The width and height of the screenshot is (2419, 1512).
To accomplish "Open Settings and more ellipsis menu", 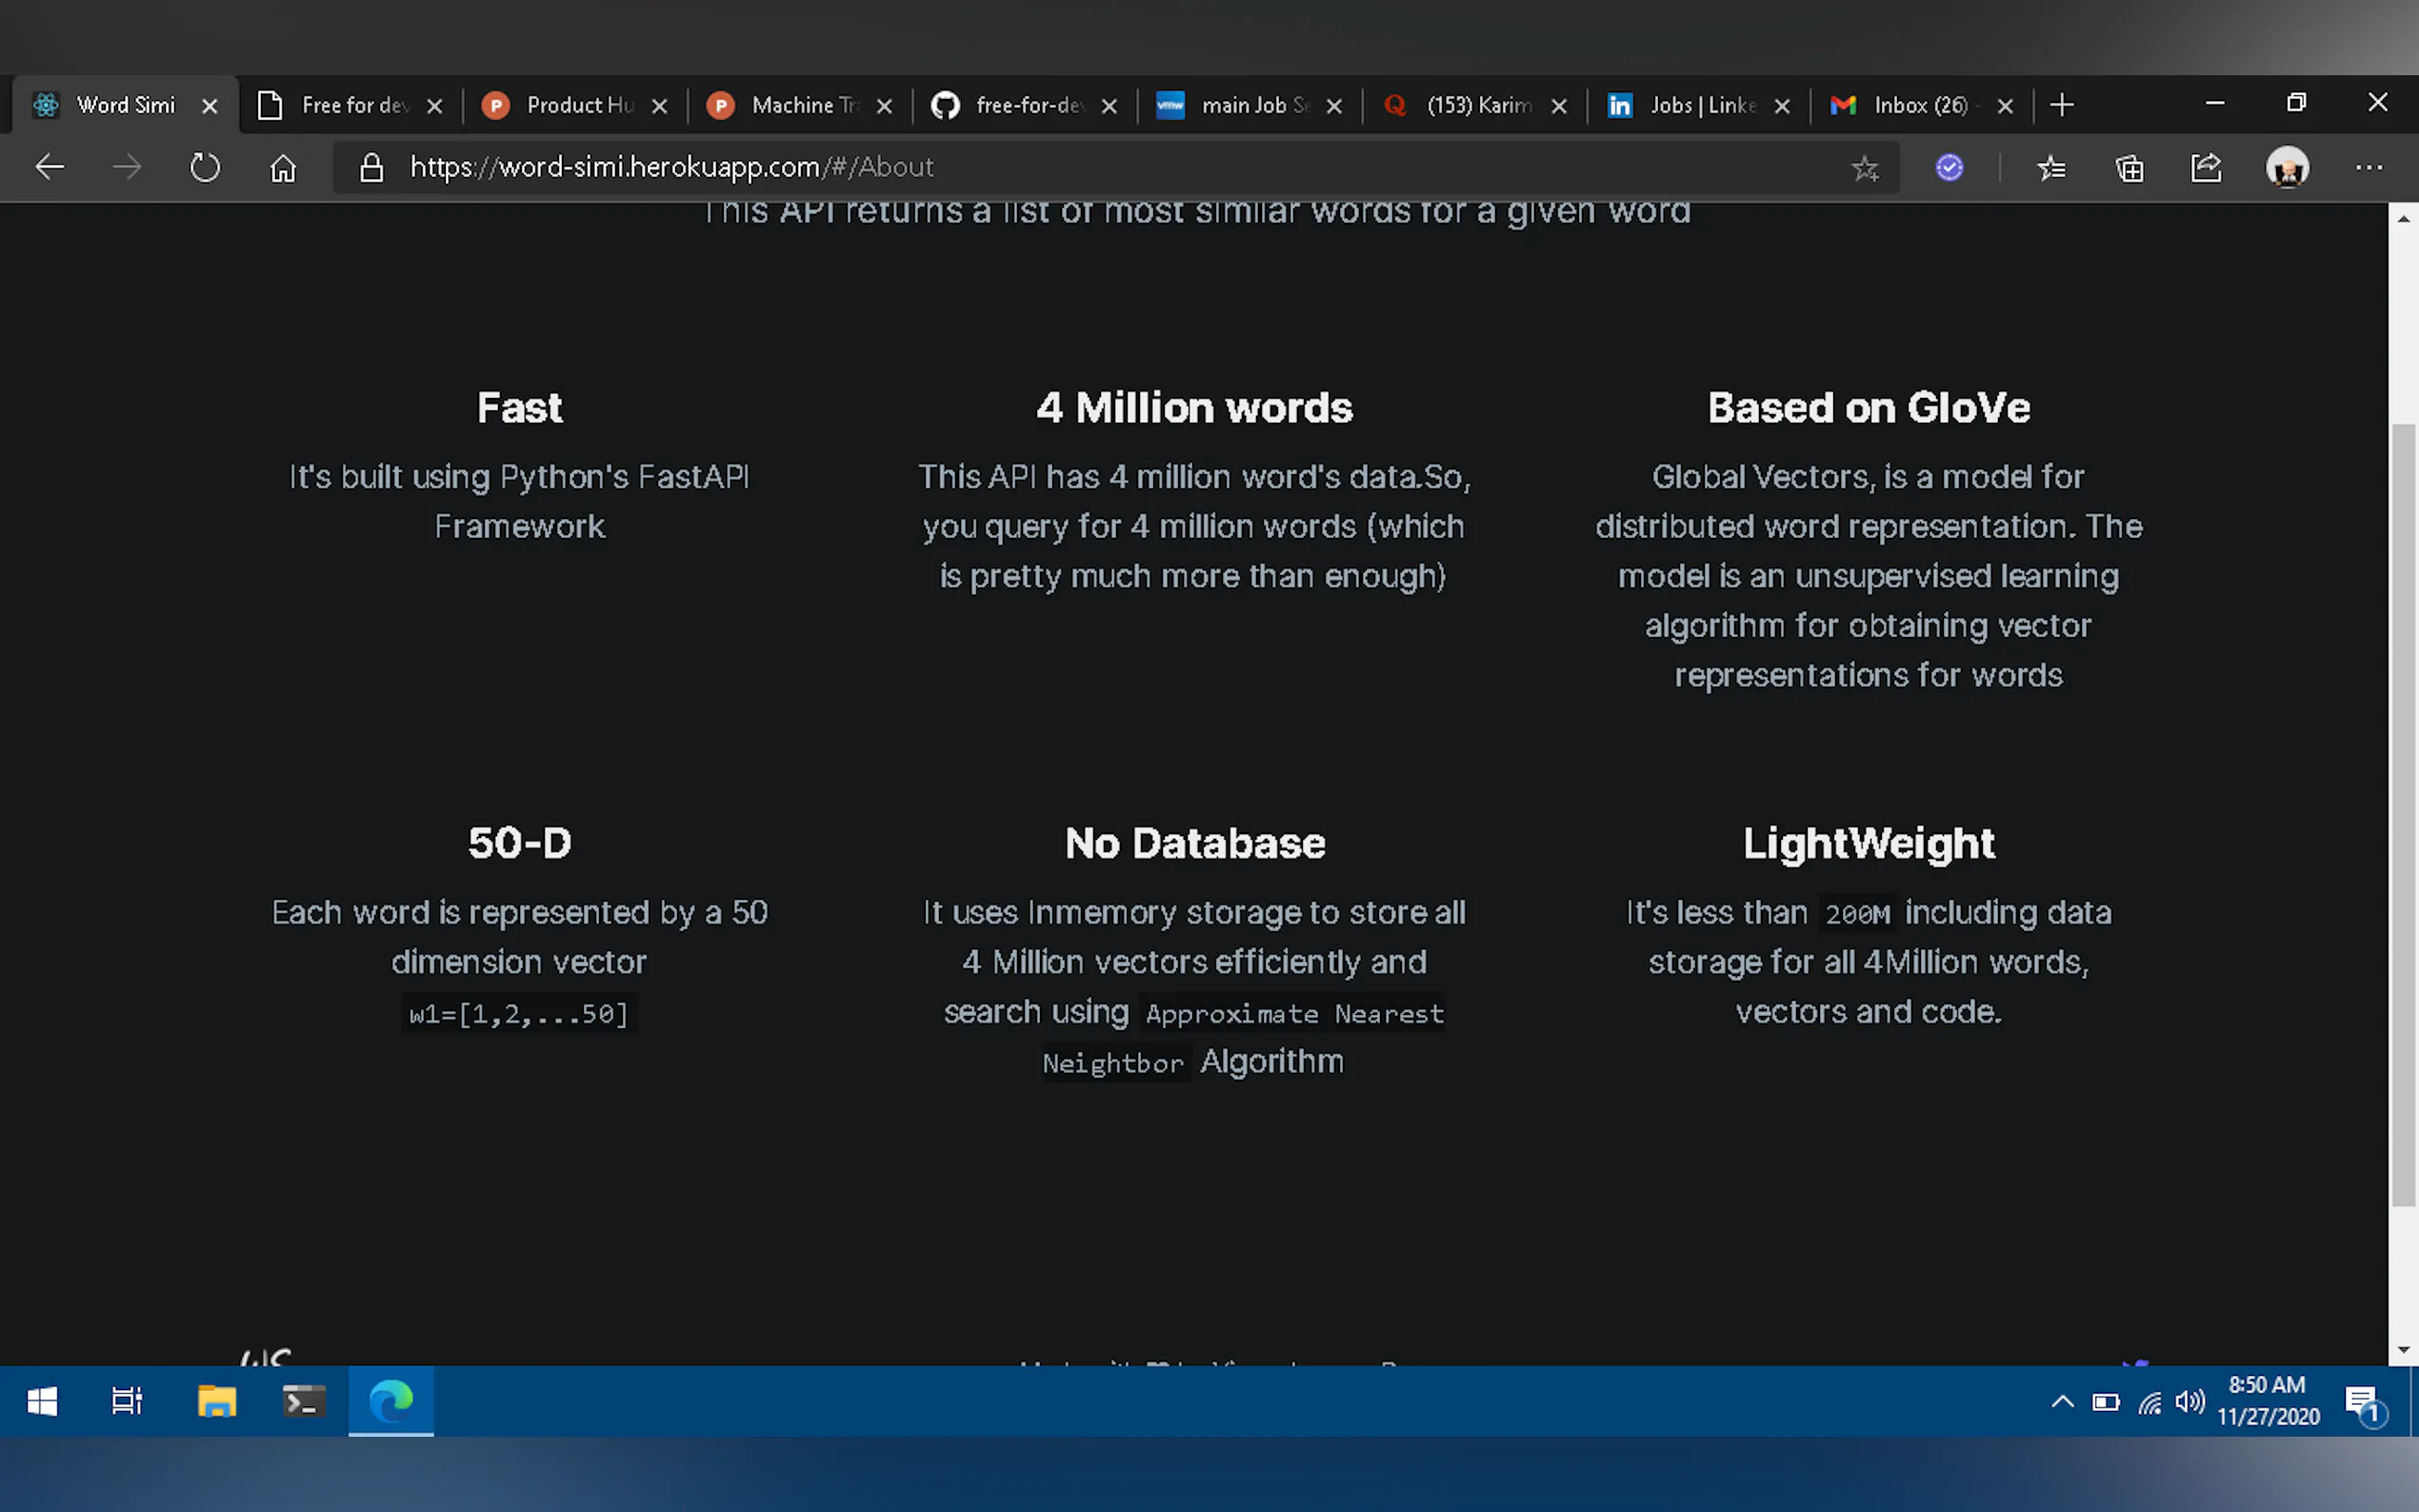I will click(x=2368, y=167).
